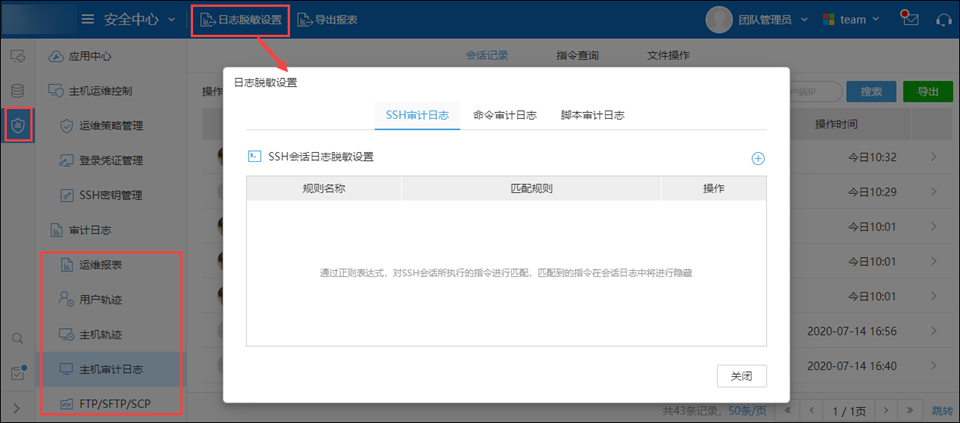Open the task checklist icon in left rail
Screen dimensions: 960x423
pyautogui.click(x=18, y=373)
